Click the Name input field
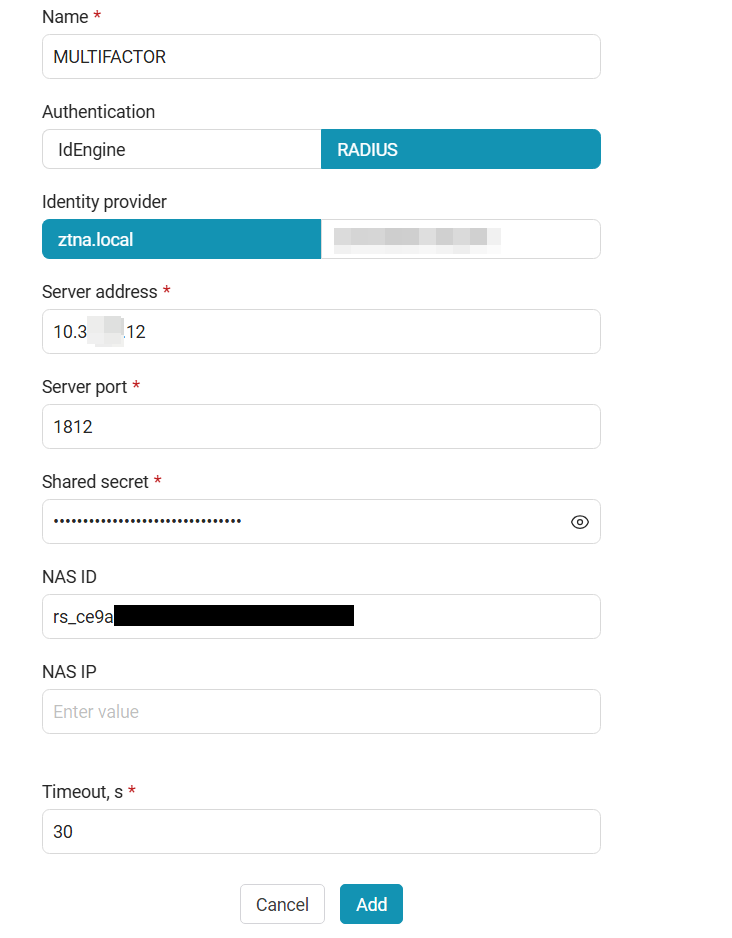 [321, 57]
